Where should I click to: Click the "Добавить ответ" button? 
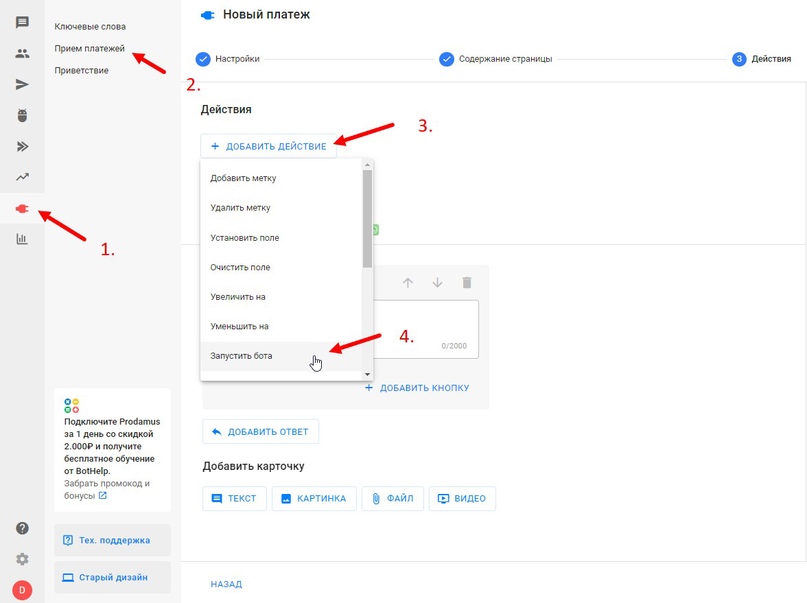tap(260, 432)
